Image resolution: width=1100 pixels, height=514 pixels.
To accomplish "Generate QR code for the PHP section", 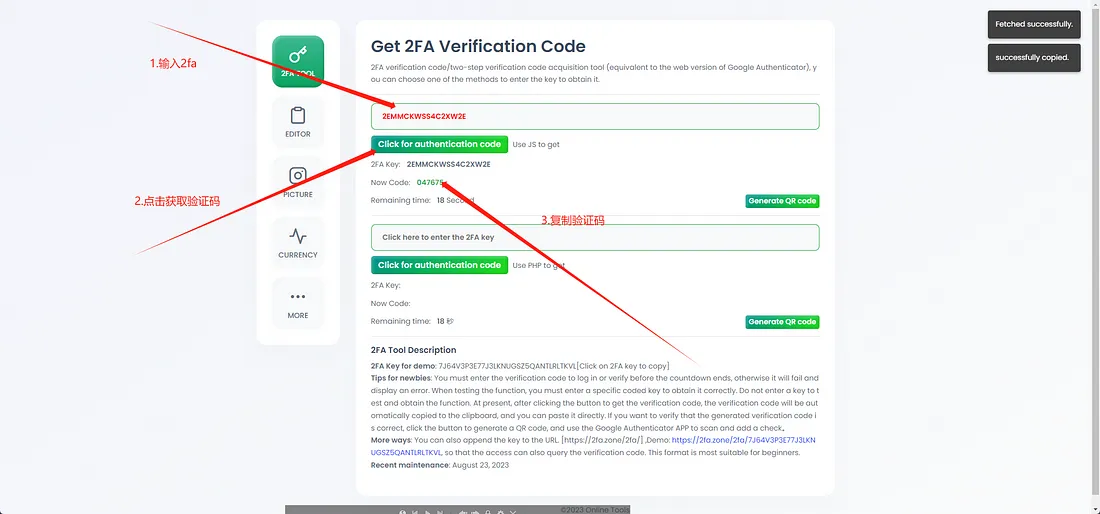I will (x=782, y=322).
